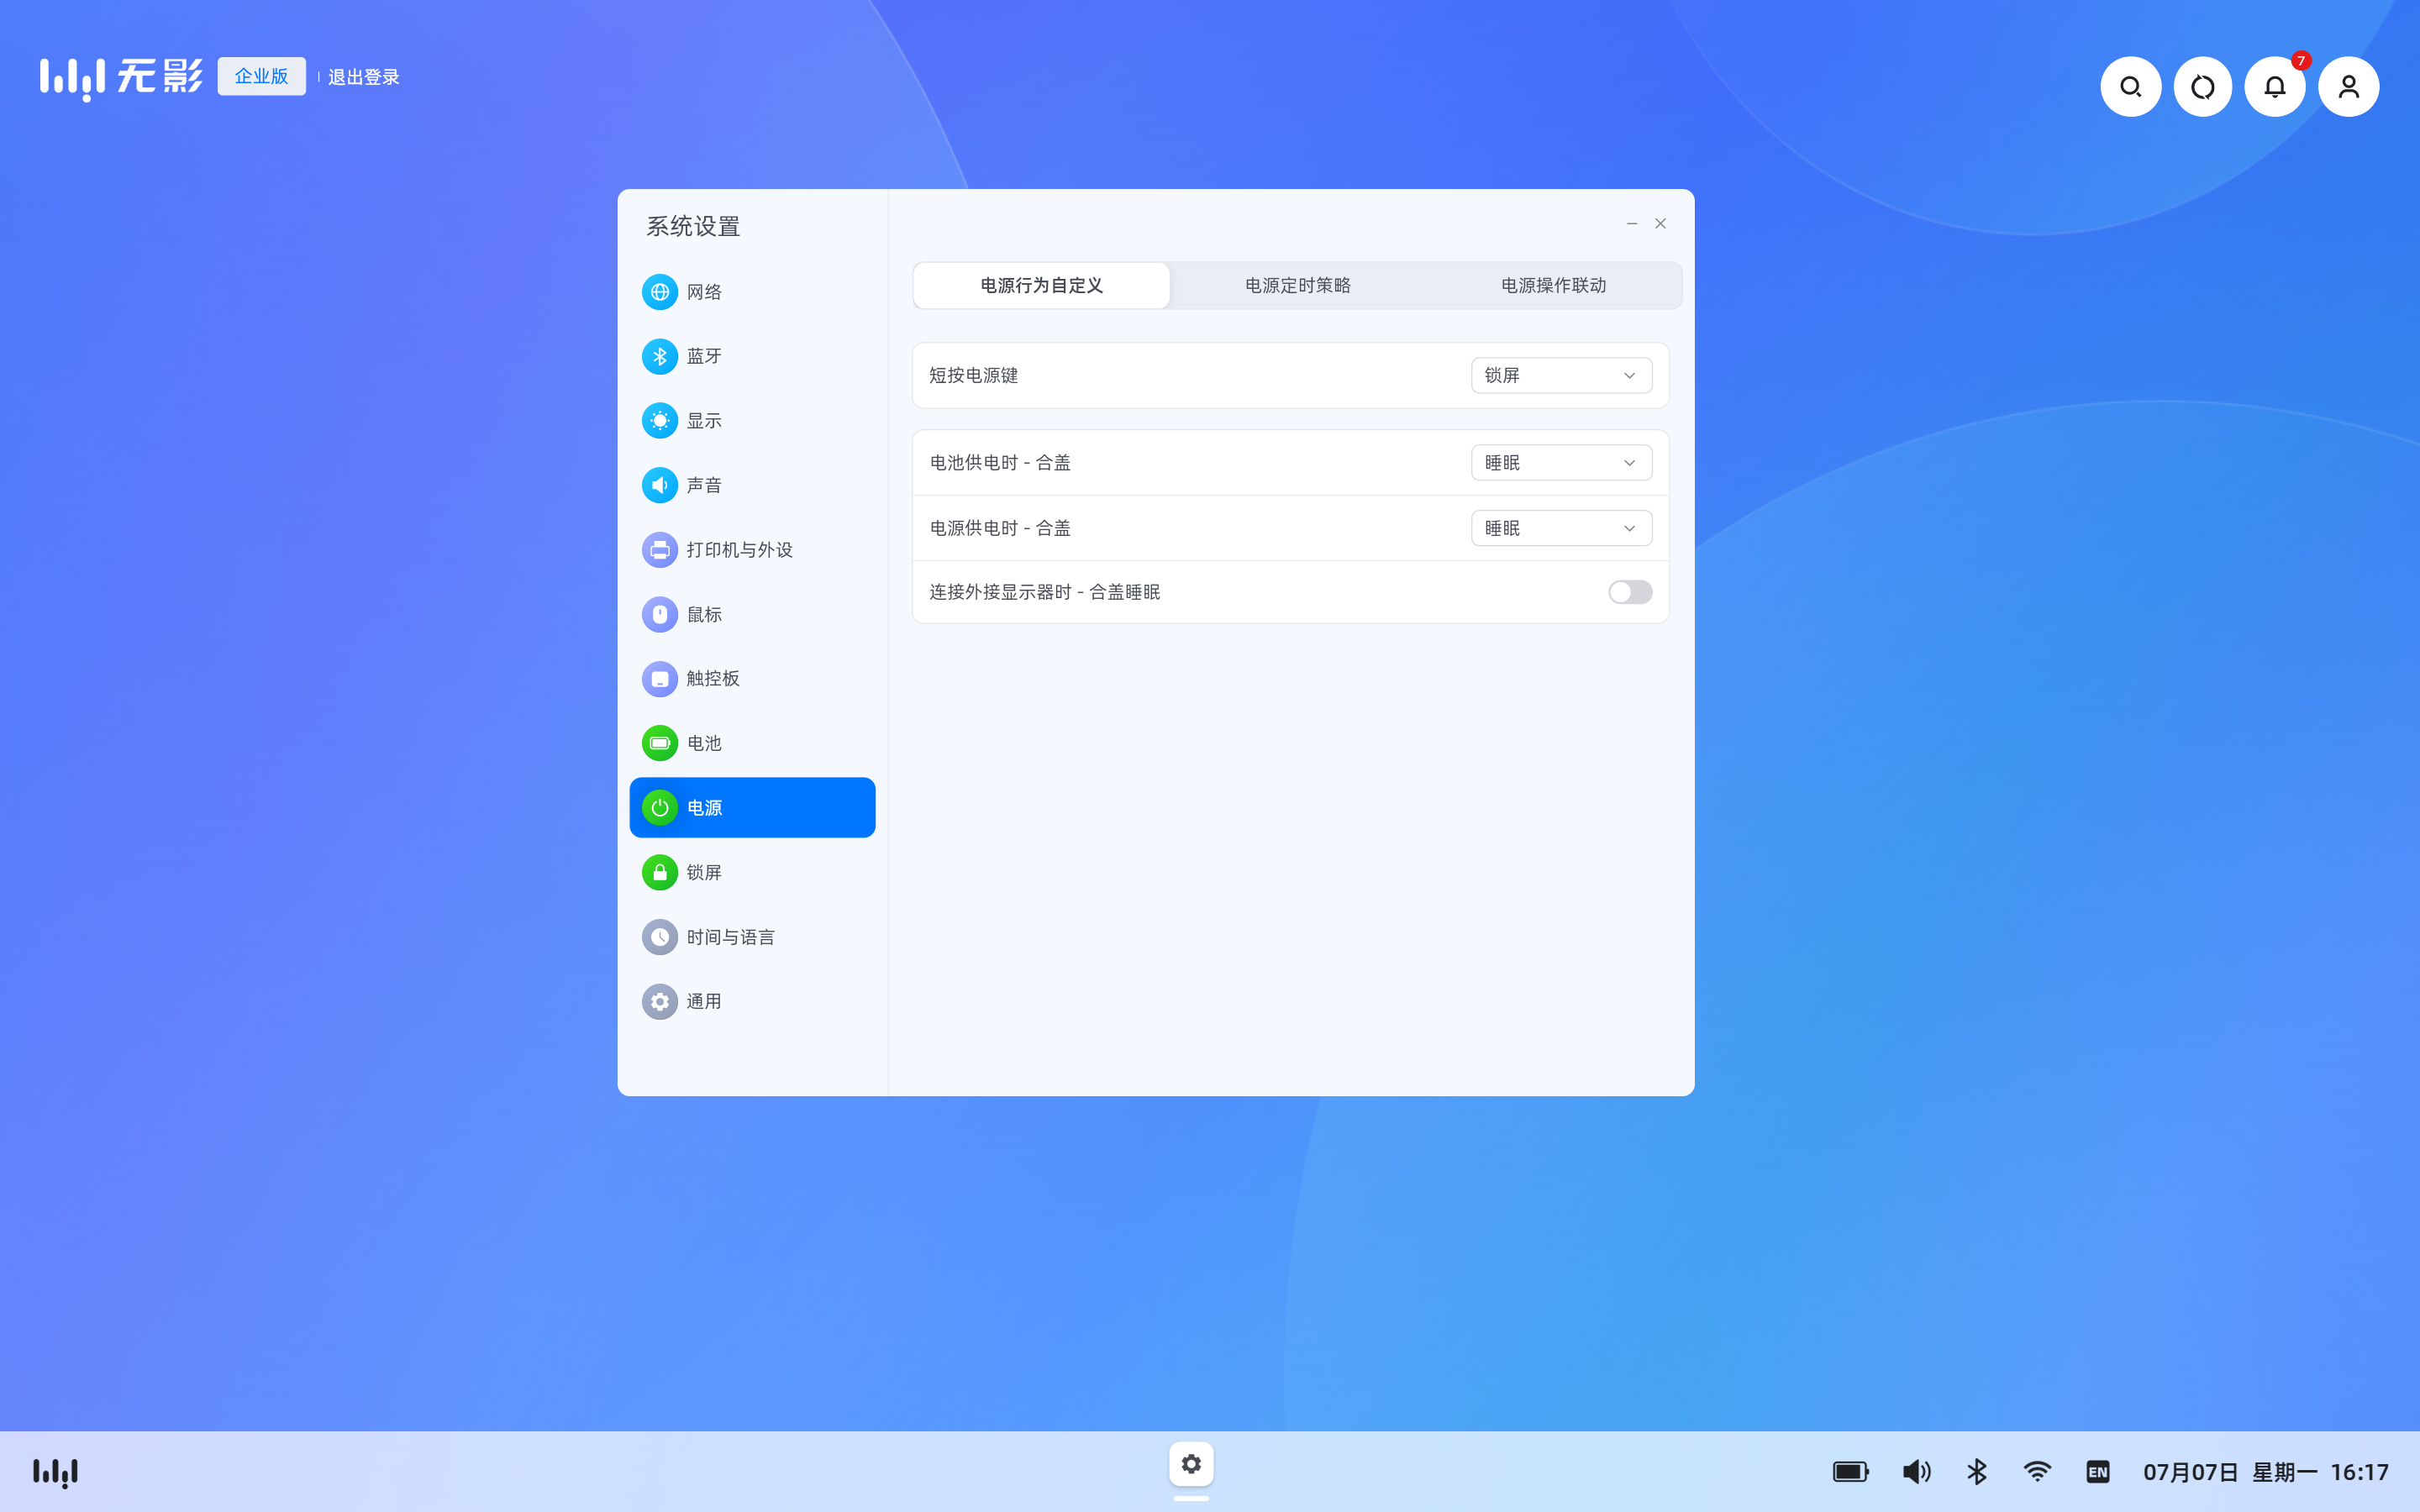2420x1512 pixels.
Task: Switch to the 电源行为自定义 tab
Action: point(1041,286)
